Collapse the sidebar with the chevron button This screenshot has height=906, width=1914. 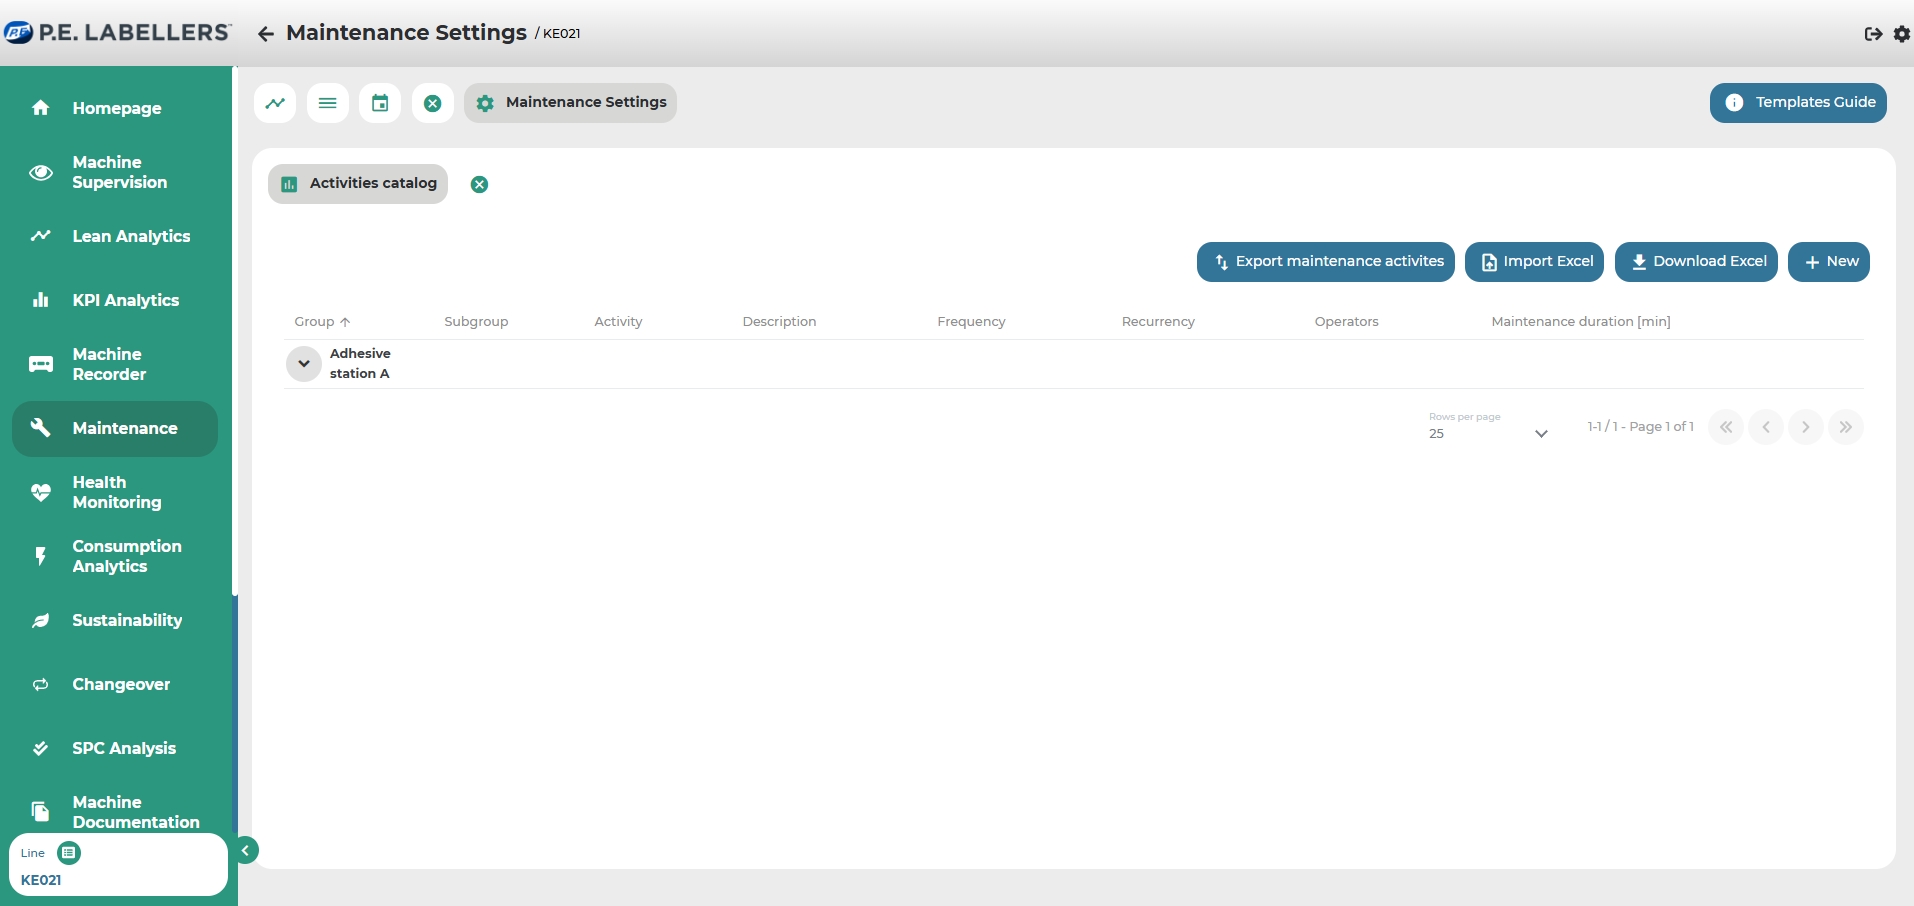(245, 850)
